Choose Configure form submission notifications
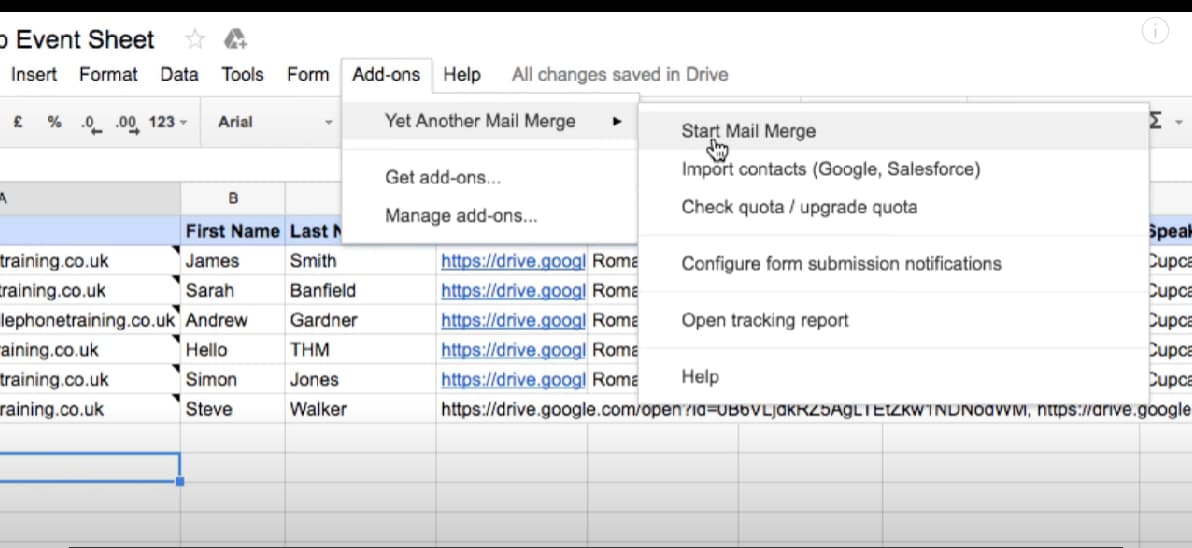 tap(893, 264)
